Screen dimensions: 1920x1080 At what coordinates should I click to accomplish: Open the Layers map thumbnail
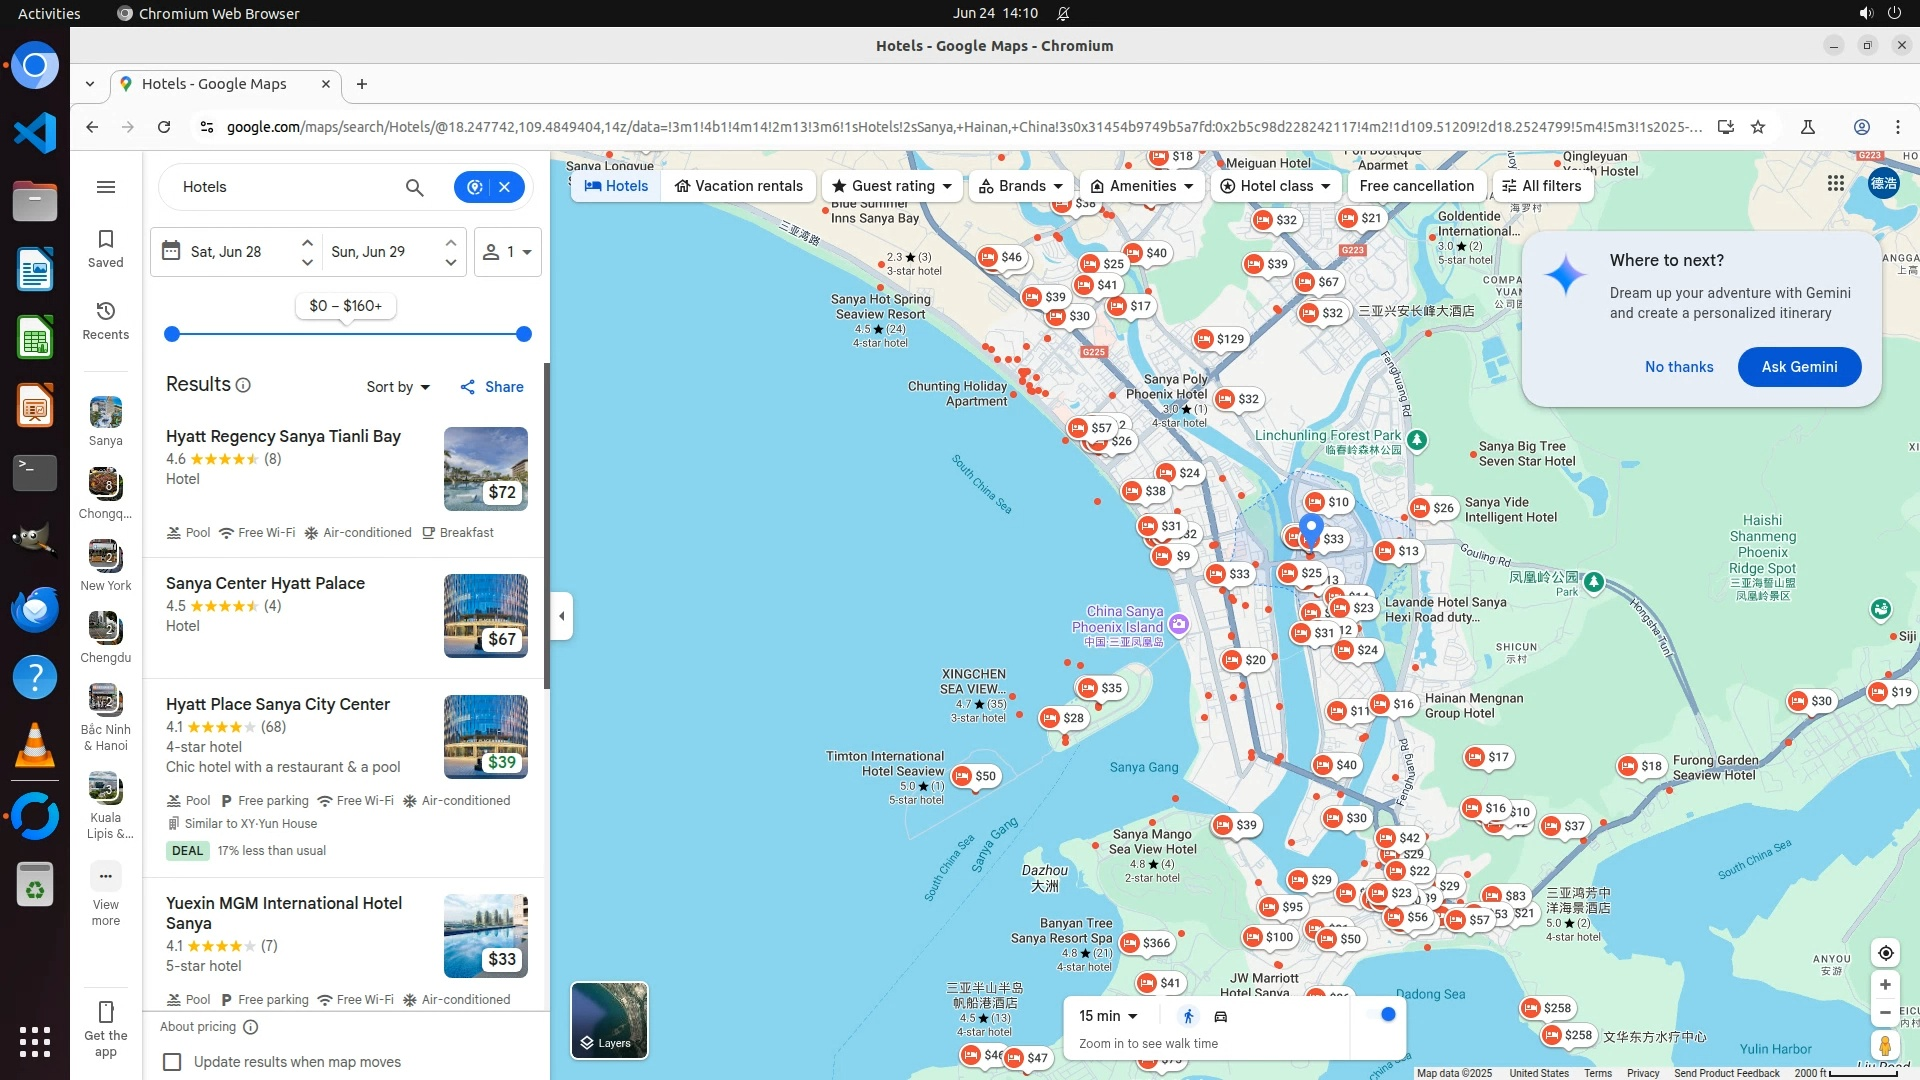[x=609, y=1019]
